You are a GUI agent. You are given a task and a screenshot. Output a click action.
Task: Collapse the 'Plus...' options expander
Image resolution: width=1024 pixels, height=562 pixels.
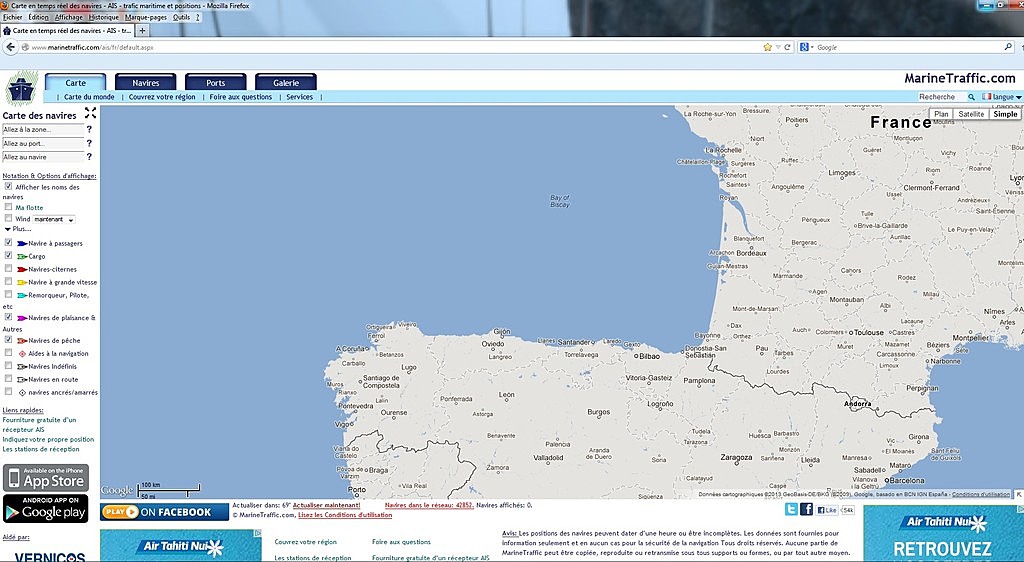[18, 229]
